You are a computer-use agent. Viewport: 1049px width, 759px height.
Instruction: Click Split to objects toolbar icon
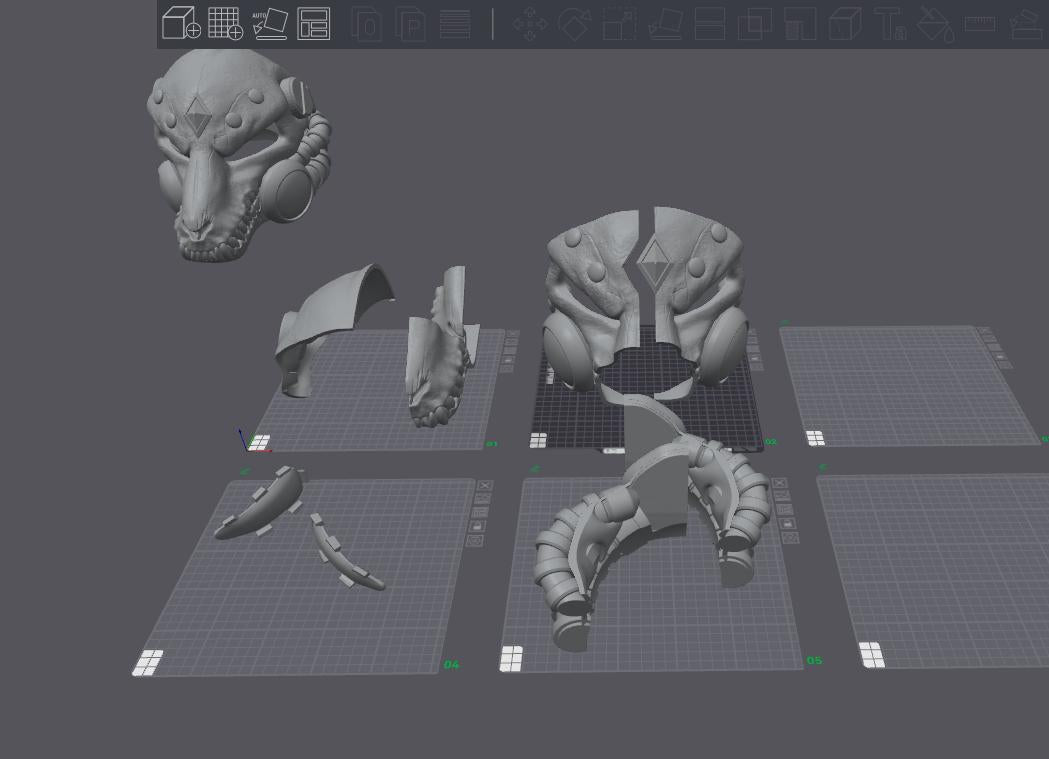[x=367, y=24]
